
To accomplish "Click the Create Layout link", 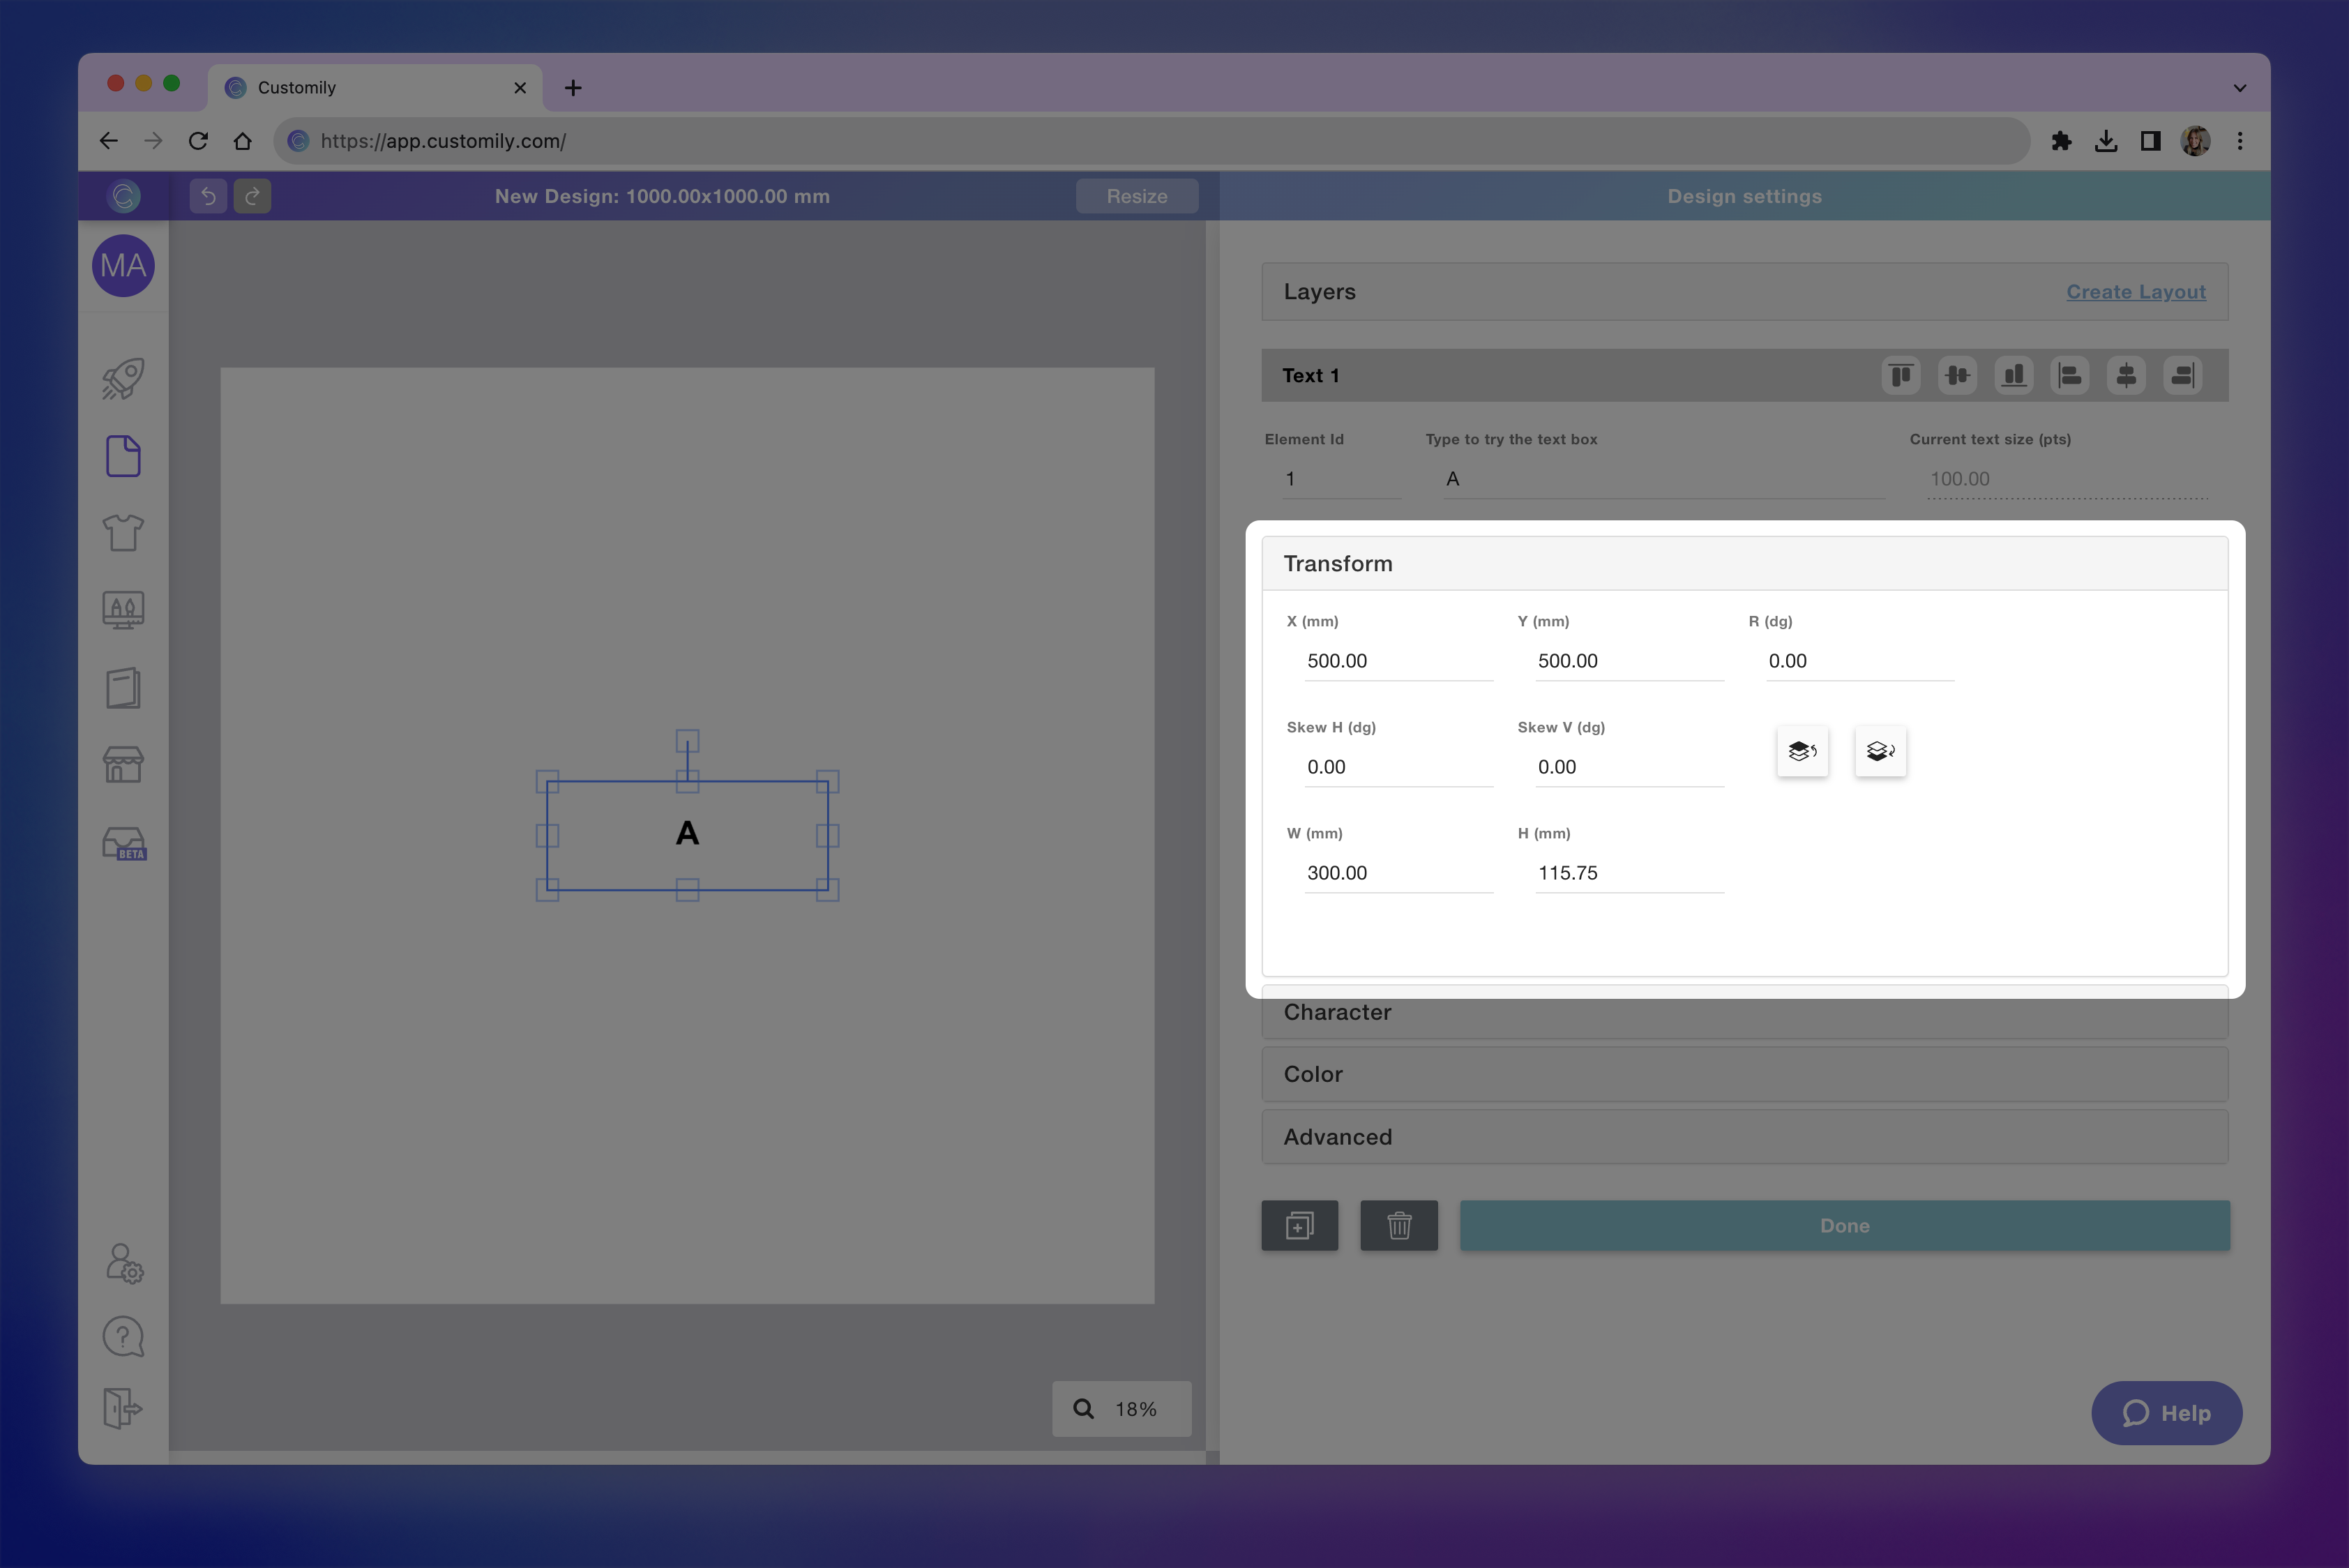I will click(x=2135, y=292).
